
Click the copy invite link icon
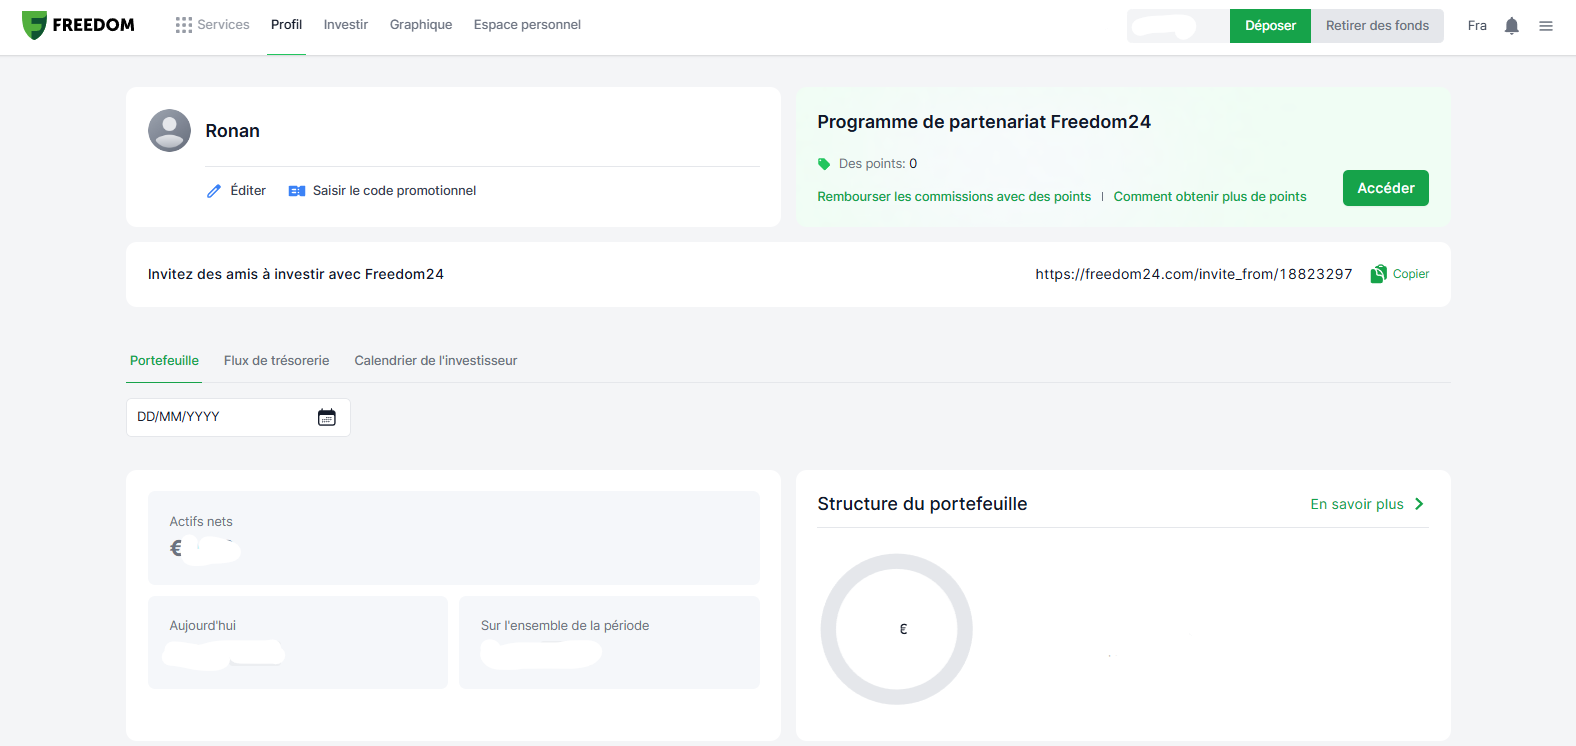pyautogui.click(x=1379, y=274)
